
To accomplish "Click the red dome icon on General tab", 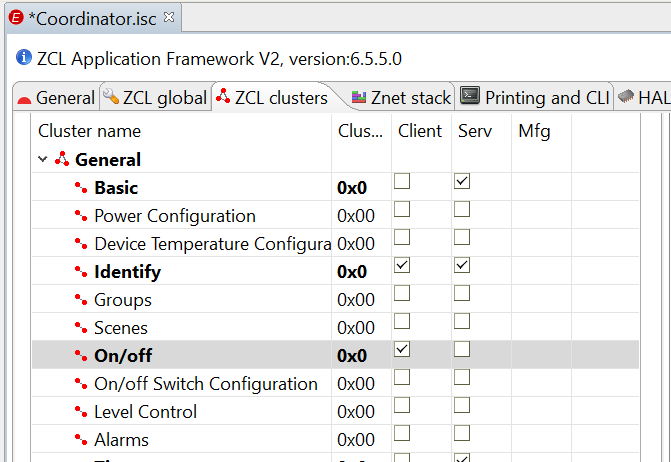I will point(24,100).
